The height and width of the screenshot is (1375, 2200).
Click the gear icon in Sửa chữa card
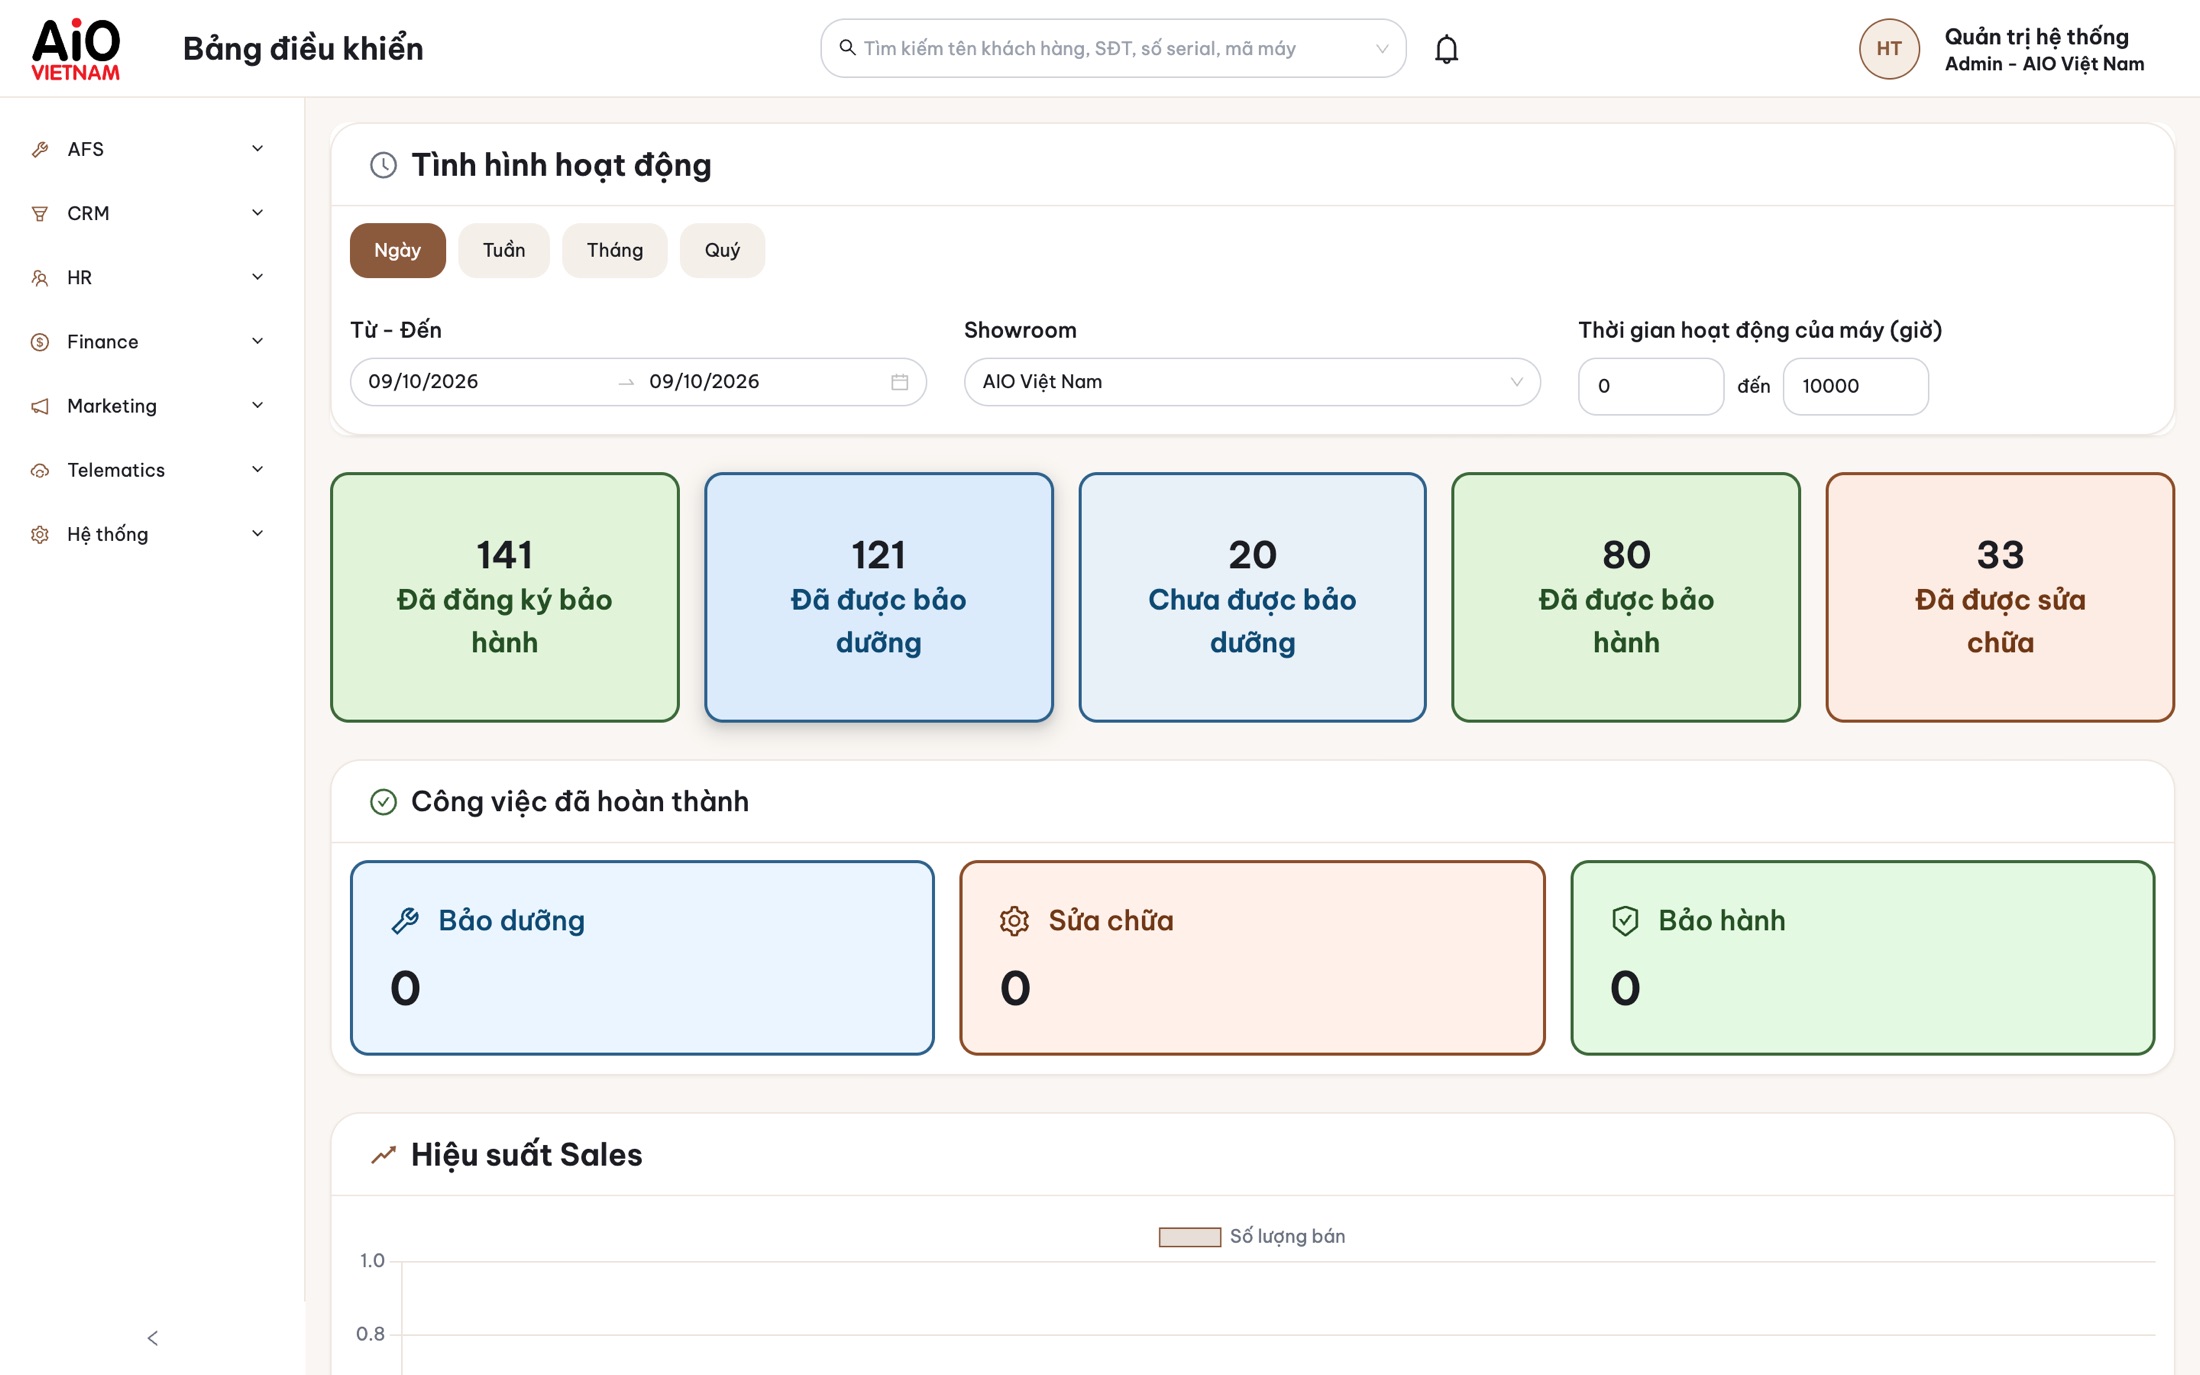pos(1014,920)
